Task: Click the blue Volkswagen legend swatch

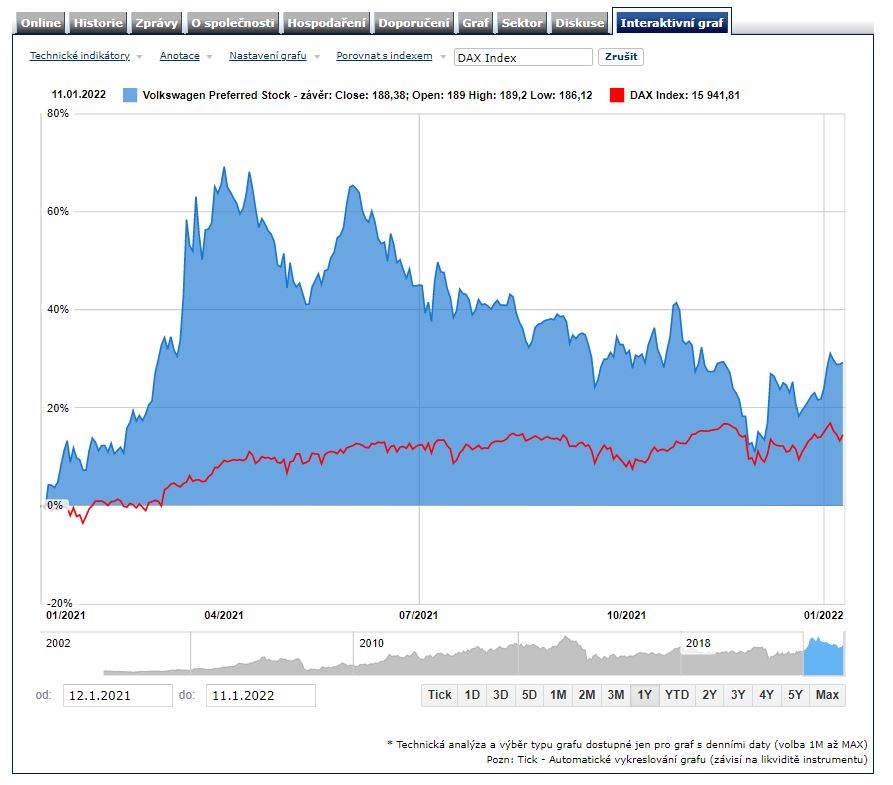Action: [130, 96]
